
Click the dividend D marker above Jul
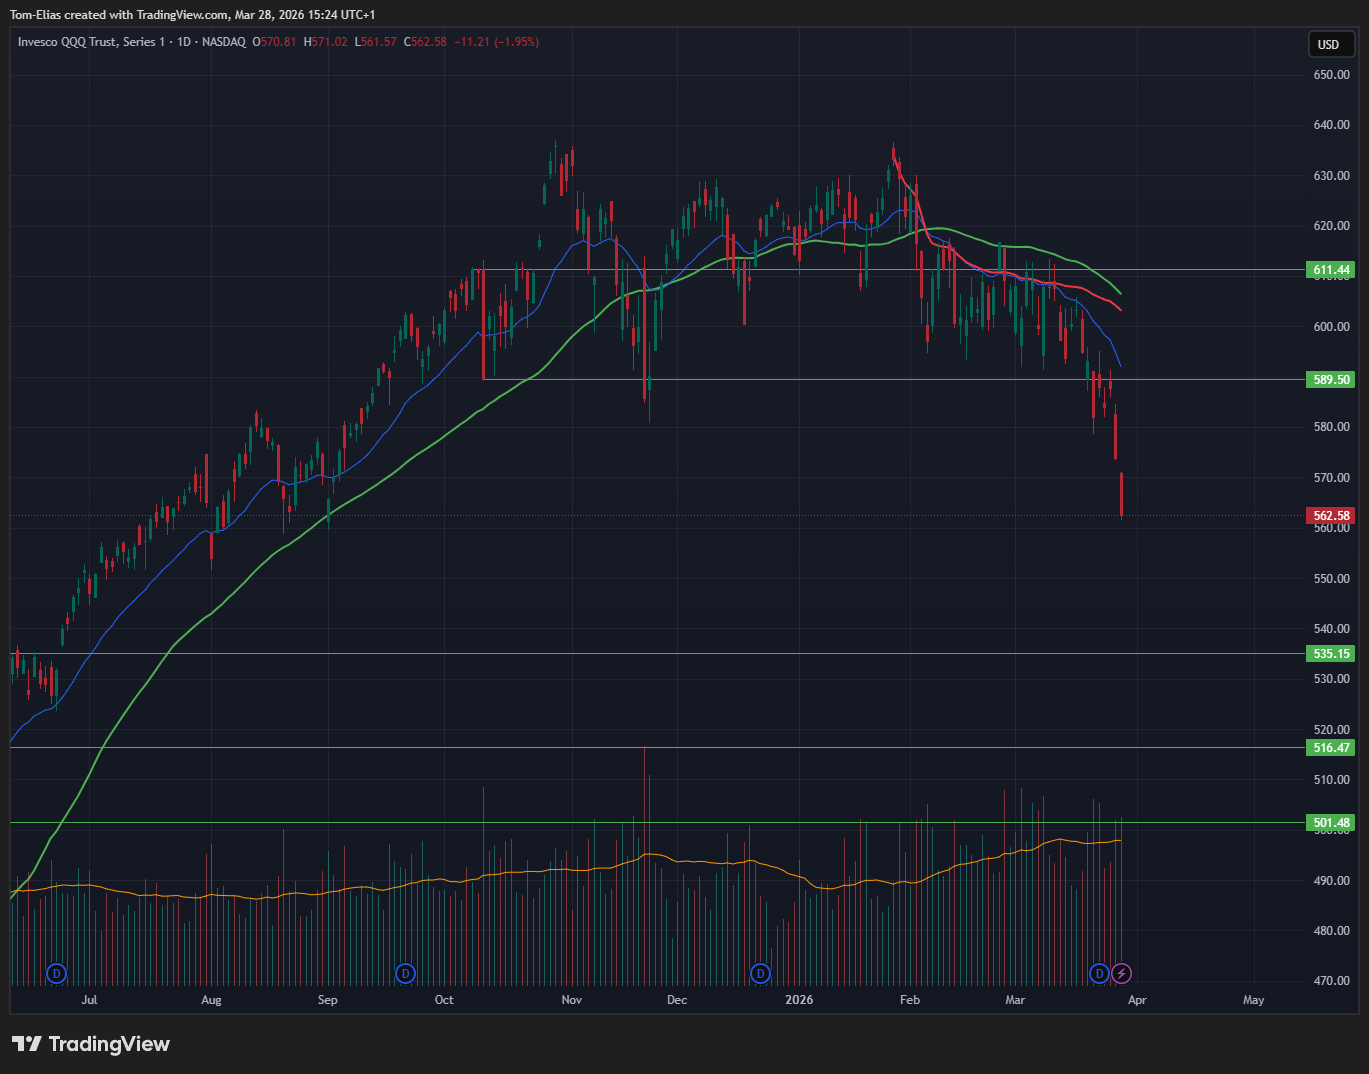point(57,973)
